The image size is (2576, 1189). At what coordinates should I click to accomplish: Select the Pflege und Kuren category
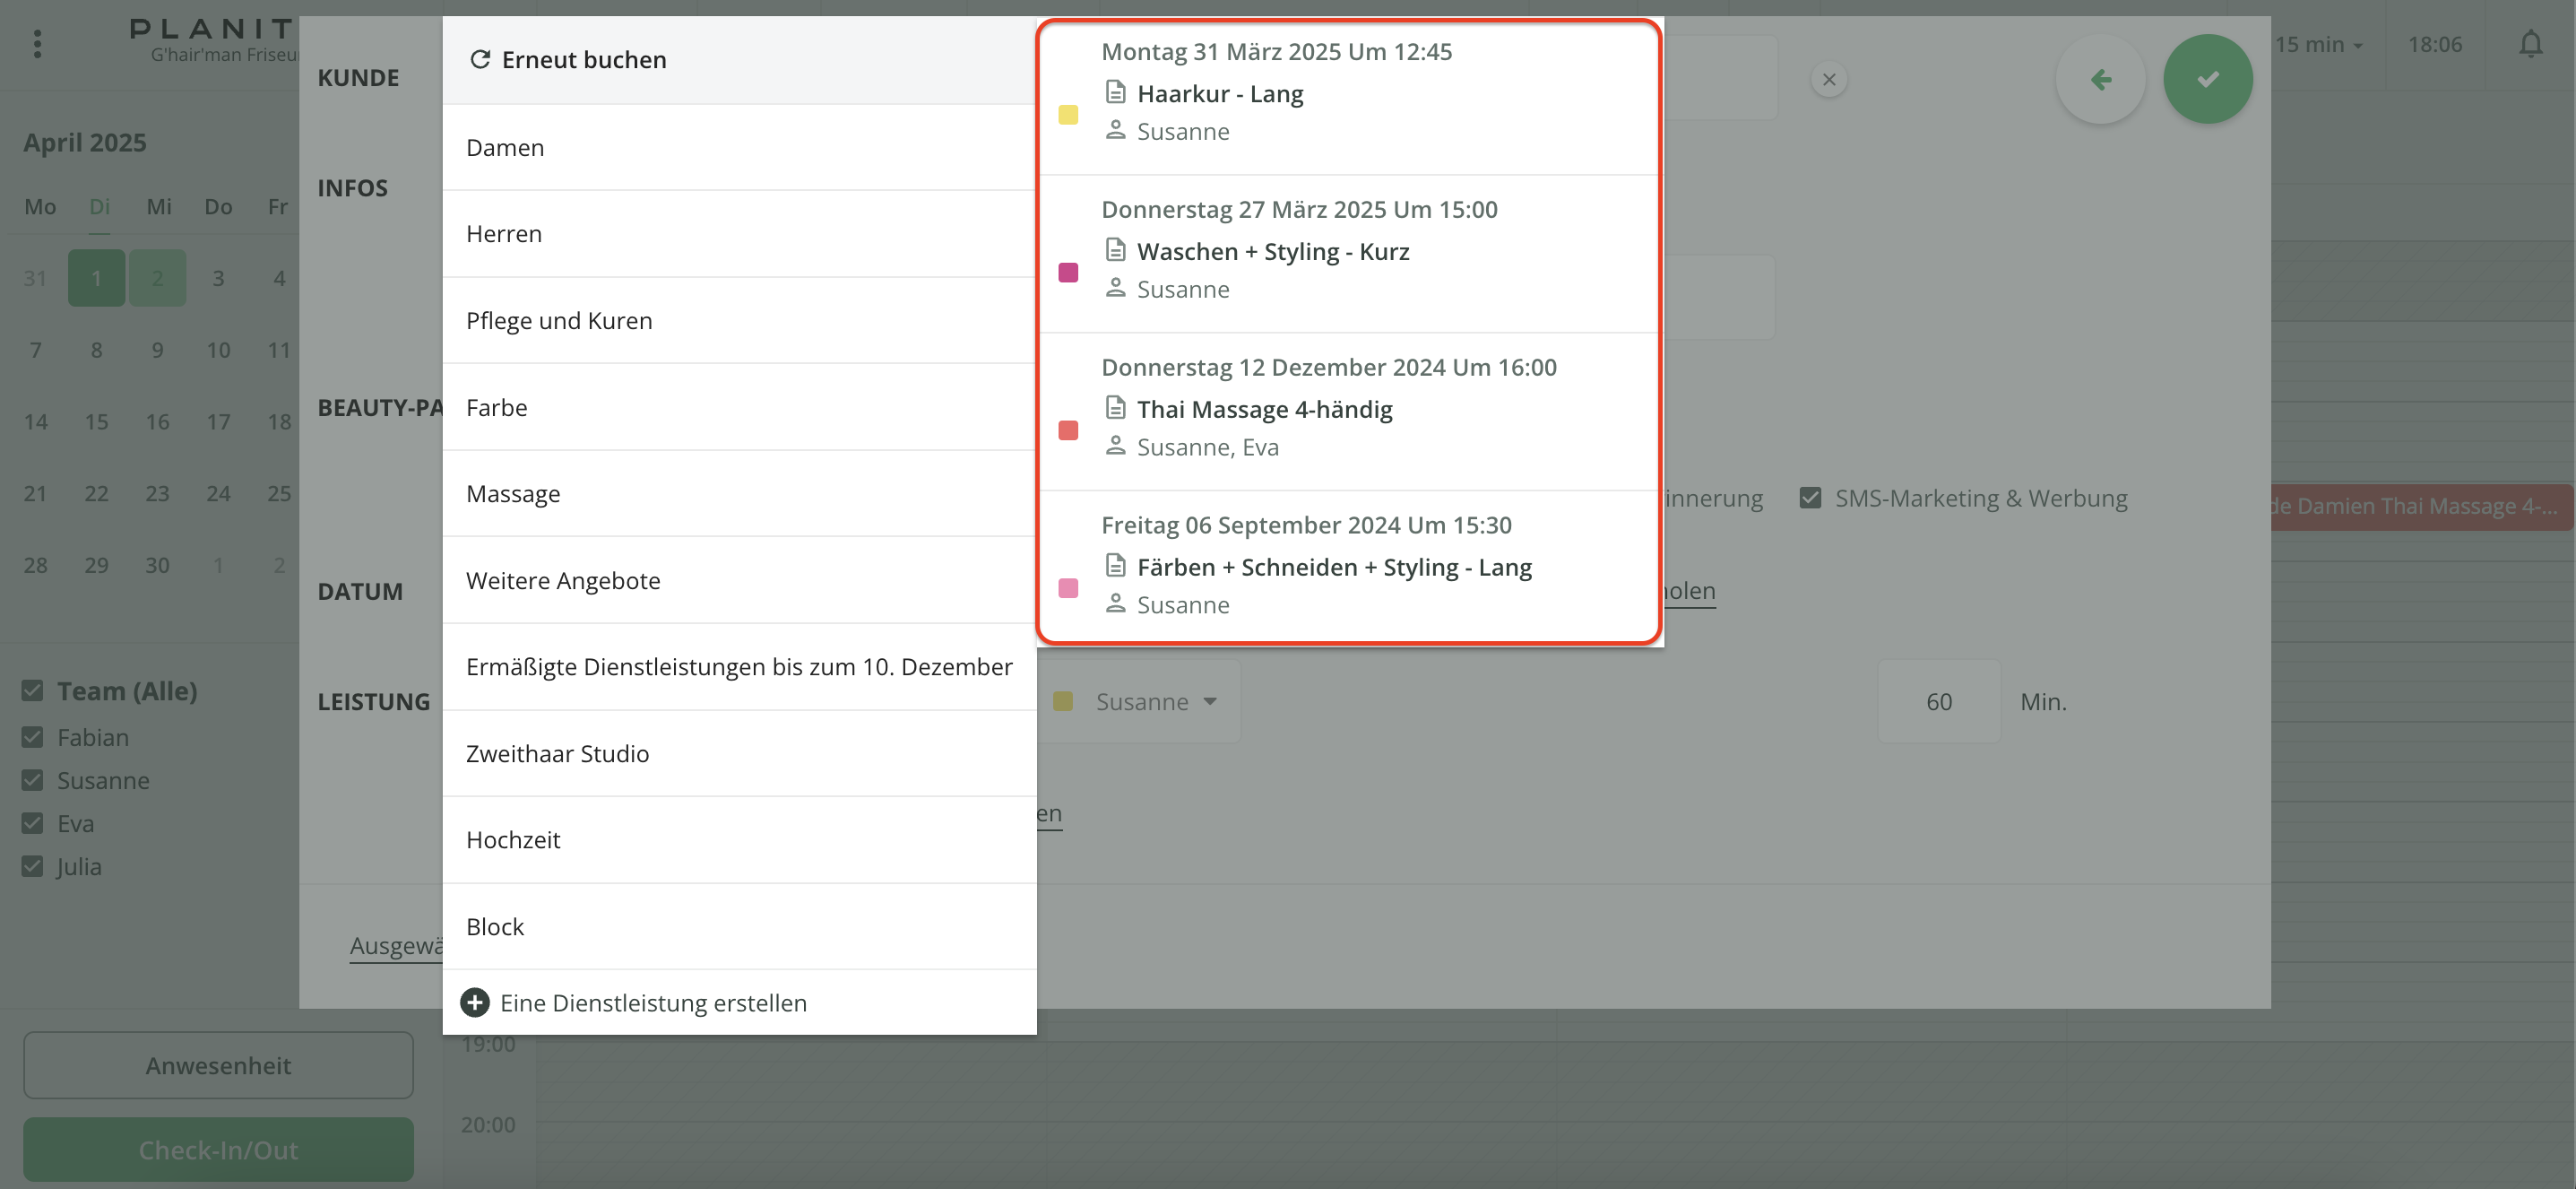tap(558, 320)
